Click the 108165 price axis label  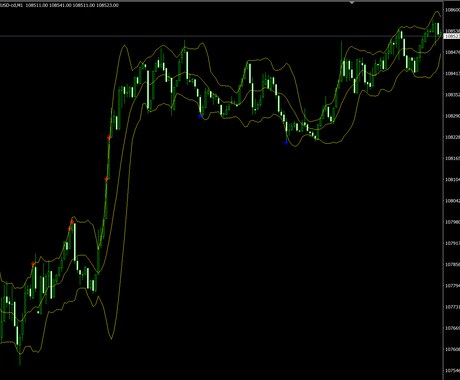453,158
